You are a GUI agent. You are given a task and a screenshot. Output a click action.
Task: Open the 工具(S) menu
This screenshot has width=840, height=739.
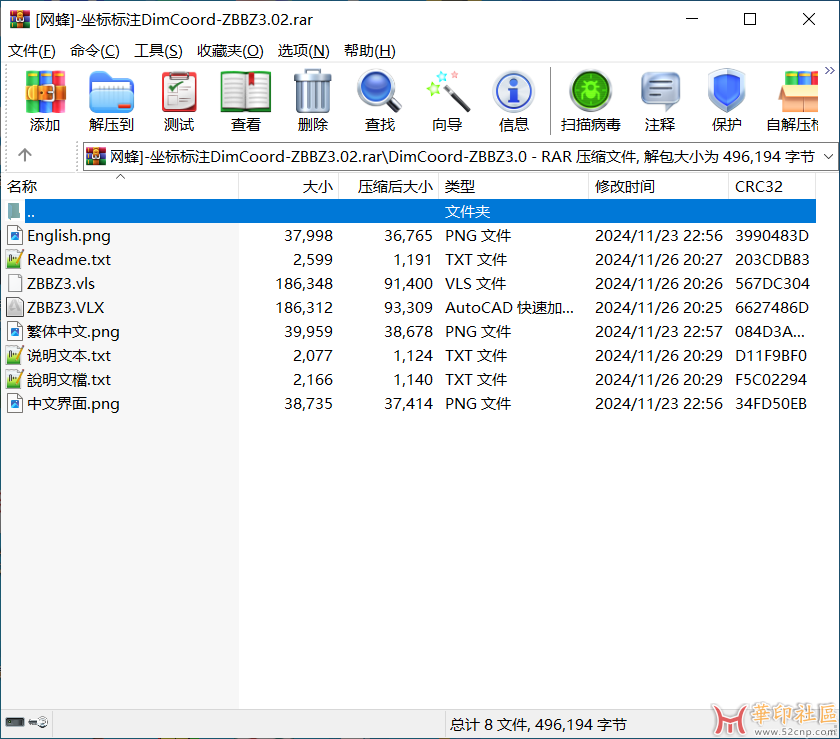click(x=158, y=51)
